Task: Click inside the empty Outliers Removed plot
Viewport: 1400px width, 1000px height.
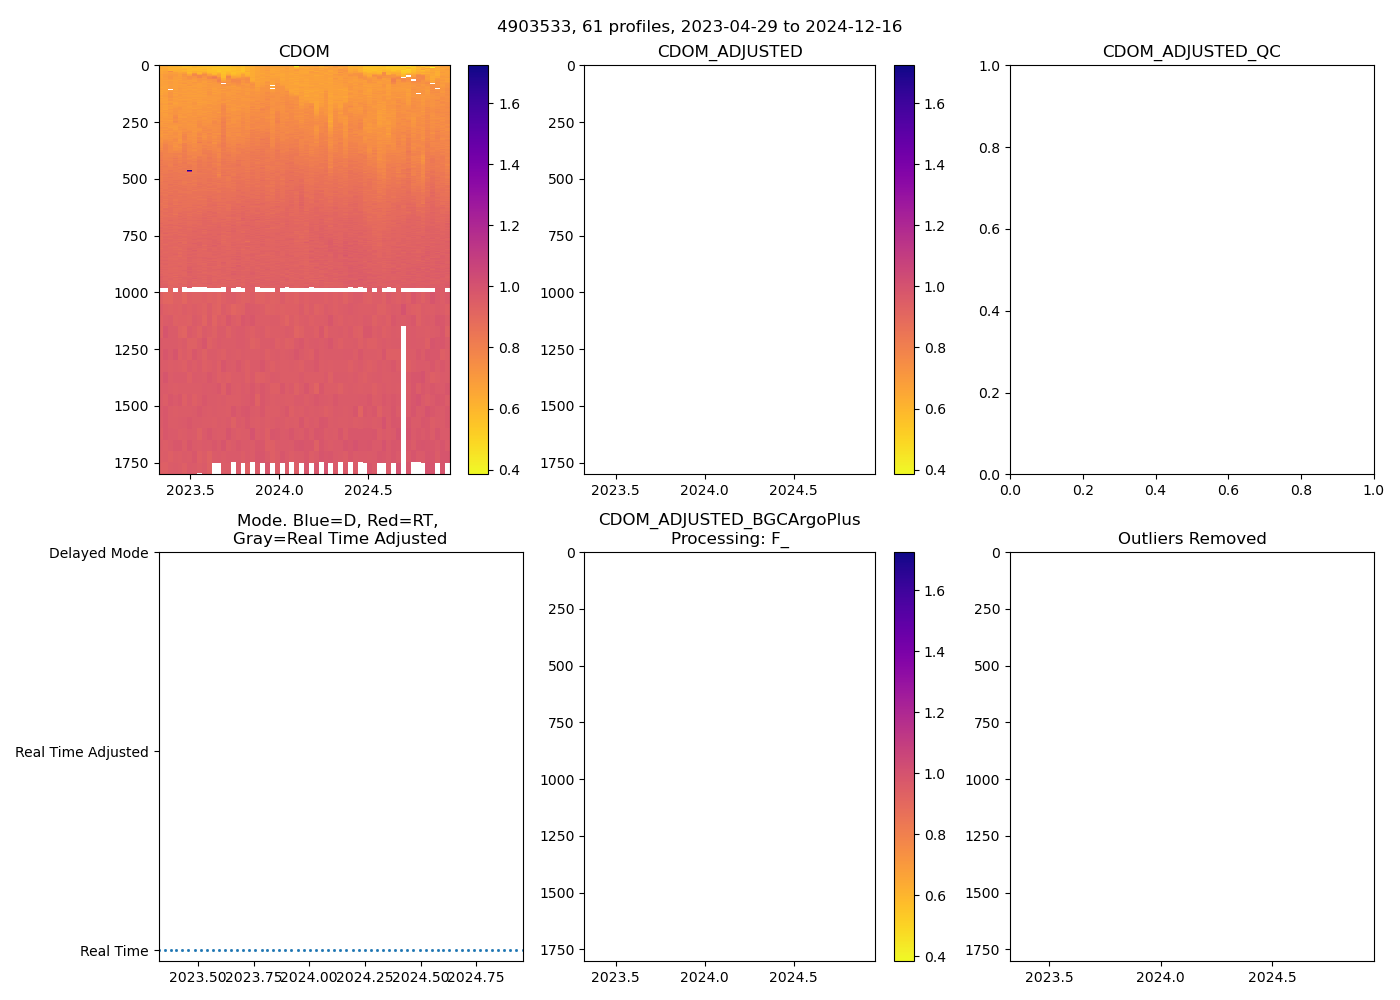Action: [1191, 757]
